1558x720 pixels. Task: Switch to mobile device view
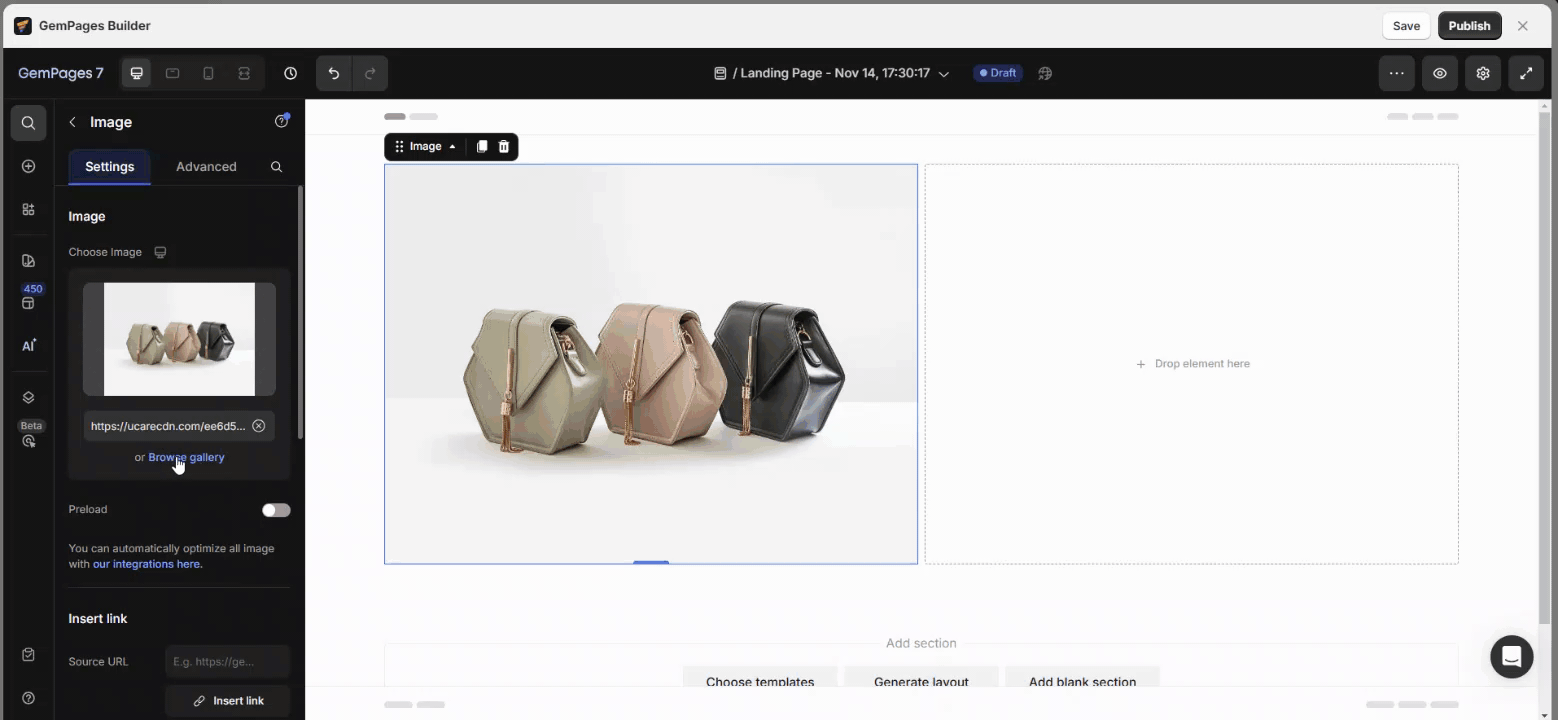[x=208, y=73]
